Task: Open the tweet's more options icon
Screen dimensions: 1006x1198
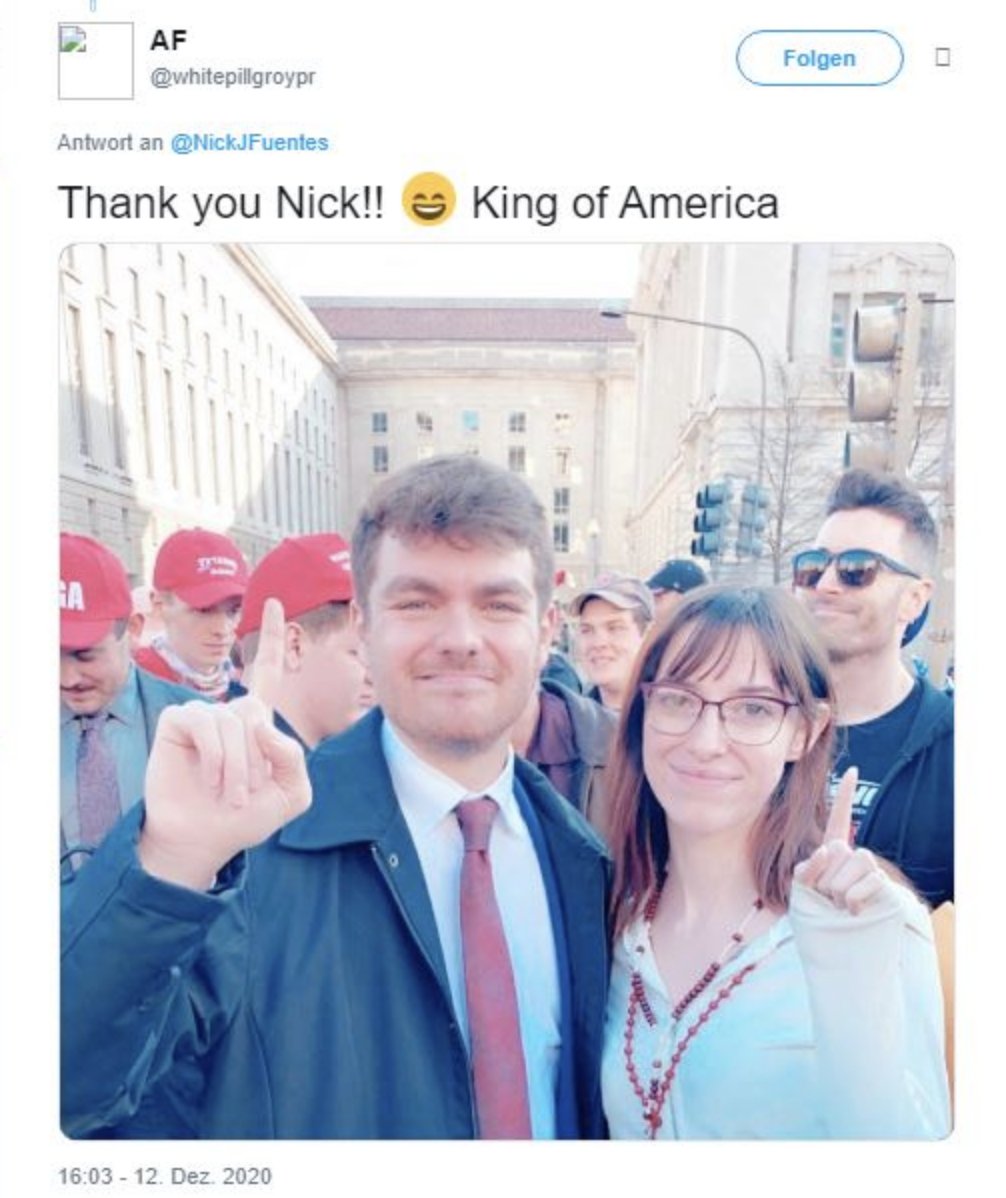Action: point(943,57)
